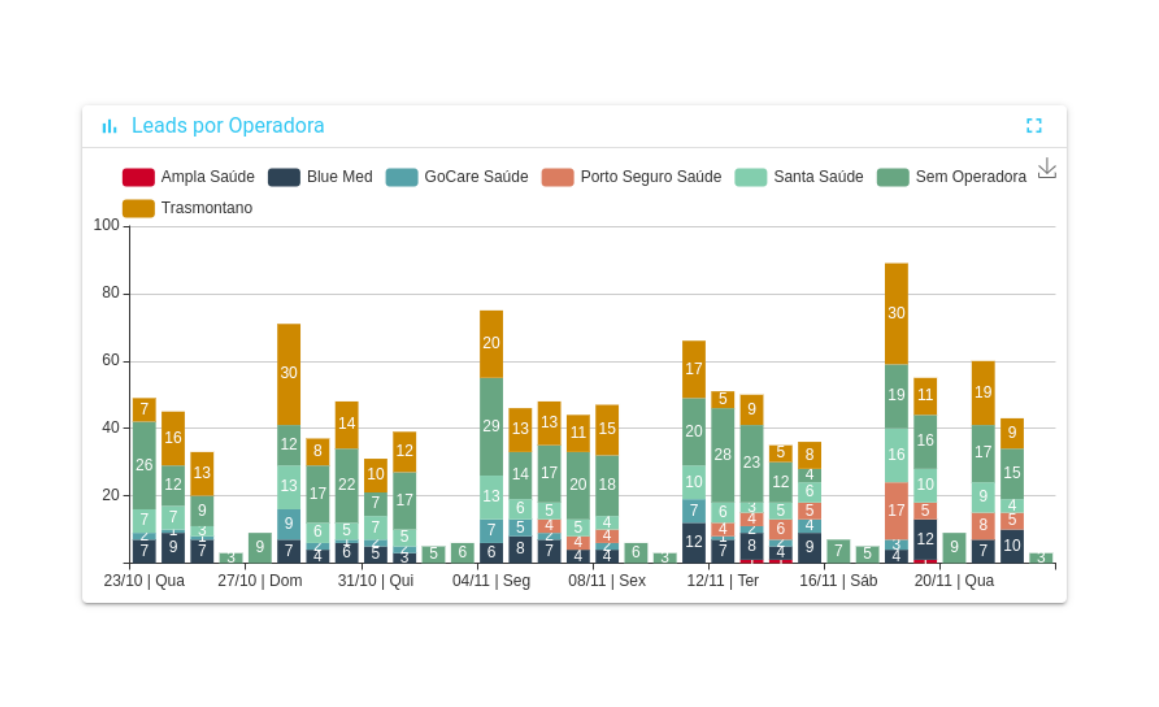Toggle Ampla Saúde legend series
This screenshot has width=1159, height=707.
click(x=188, y=177)
